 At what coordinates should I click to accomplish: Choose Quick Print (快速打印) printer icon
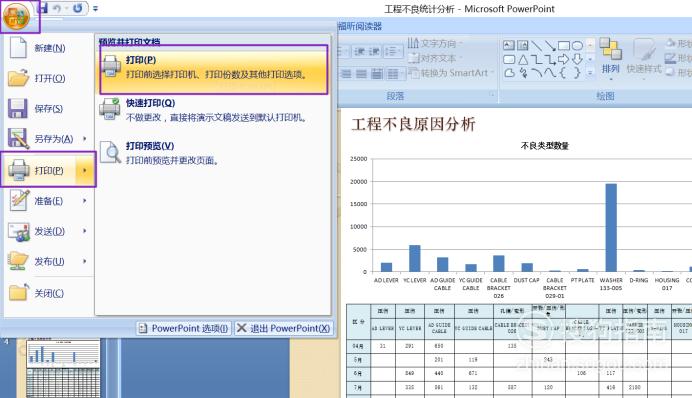point(110,109)
